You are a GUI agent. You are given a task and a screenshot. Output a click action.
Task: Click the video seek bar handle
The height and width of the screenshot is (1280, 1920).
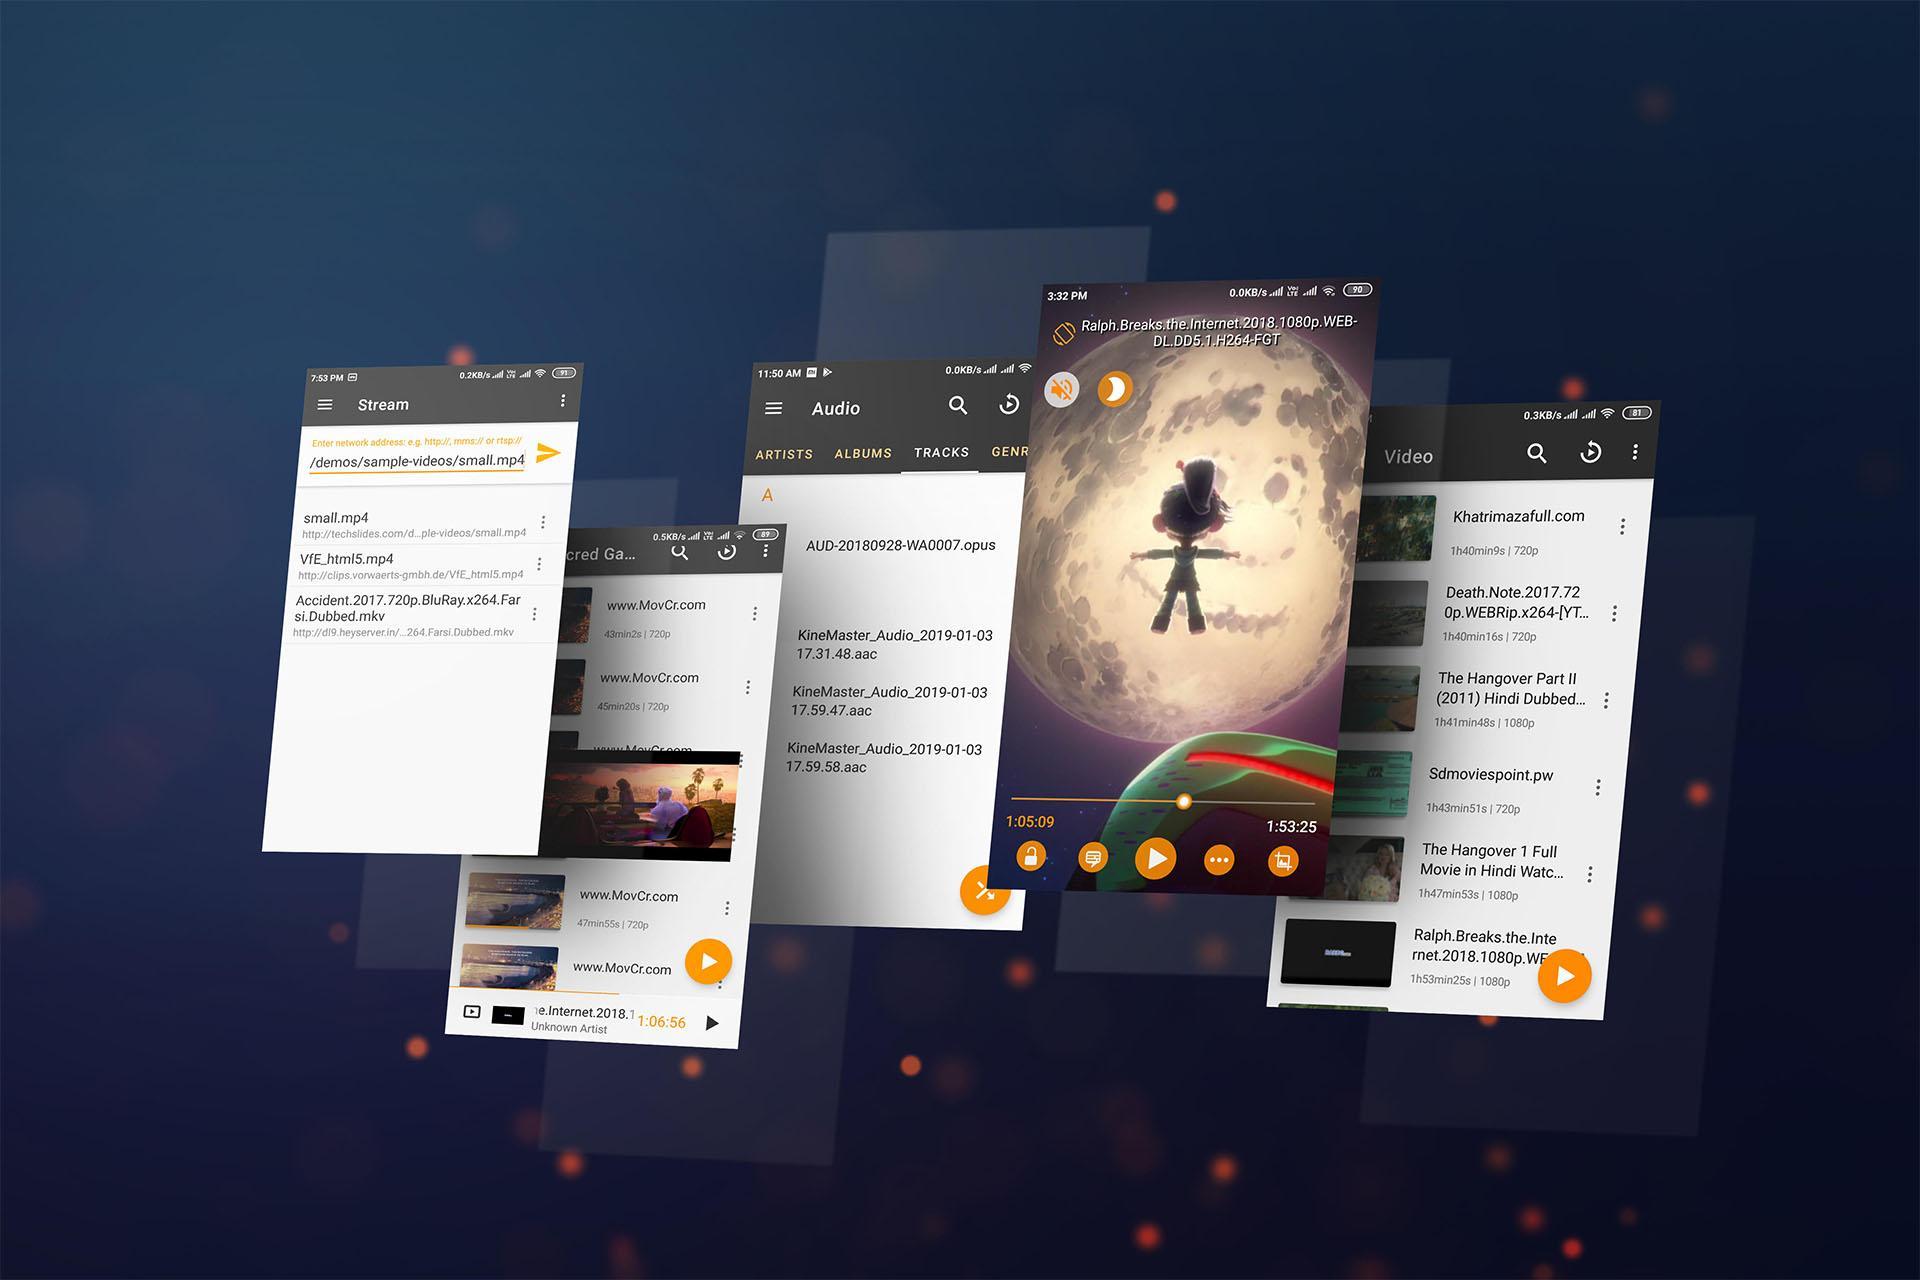1184,801
